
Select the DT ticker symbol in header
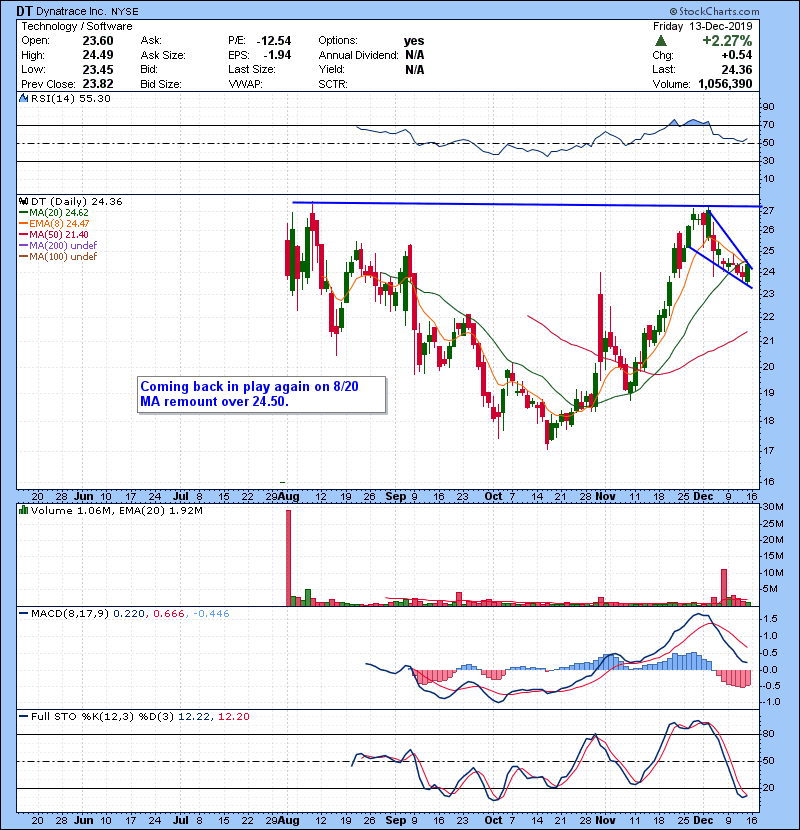pos(23,11)
